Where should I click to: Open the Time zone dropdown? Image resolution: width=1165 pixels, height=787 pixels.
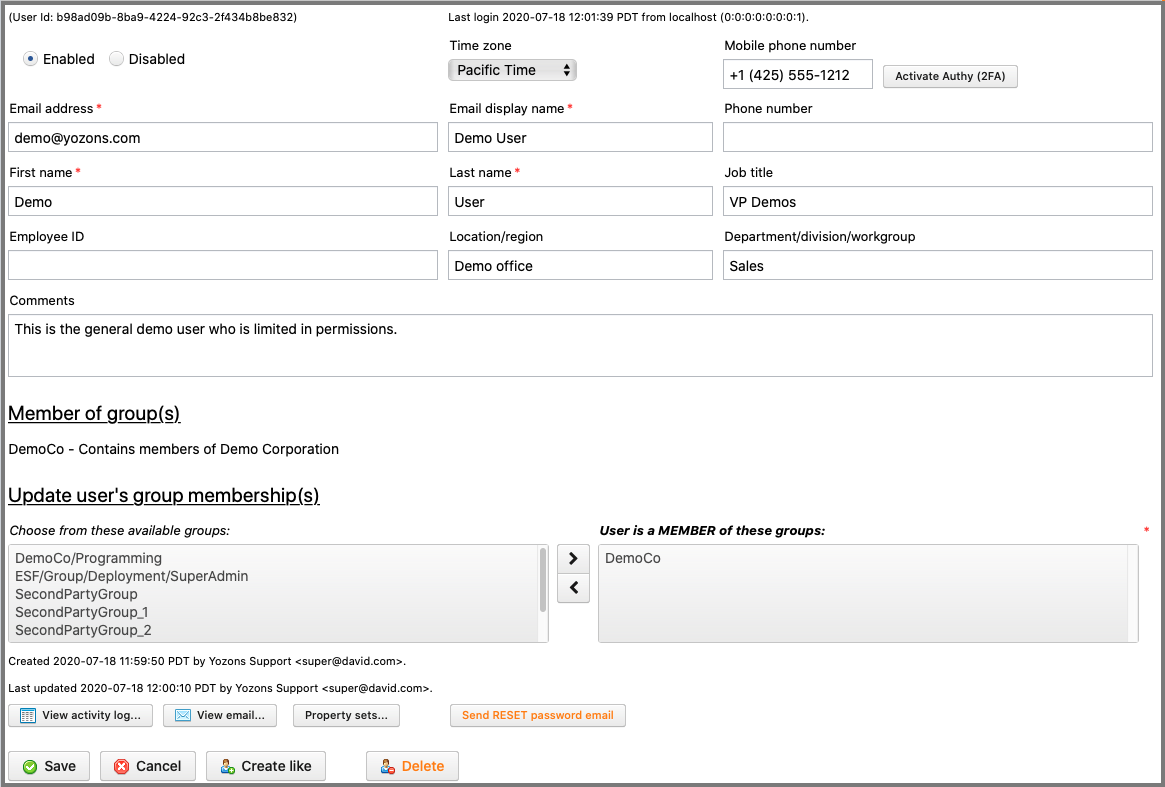pyautogui.click(x=512, y=70)
